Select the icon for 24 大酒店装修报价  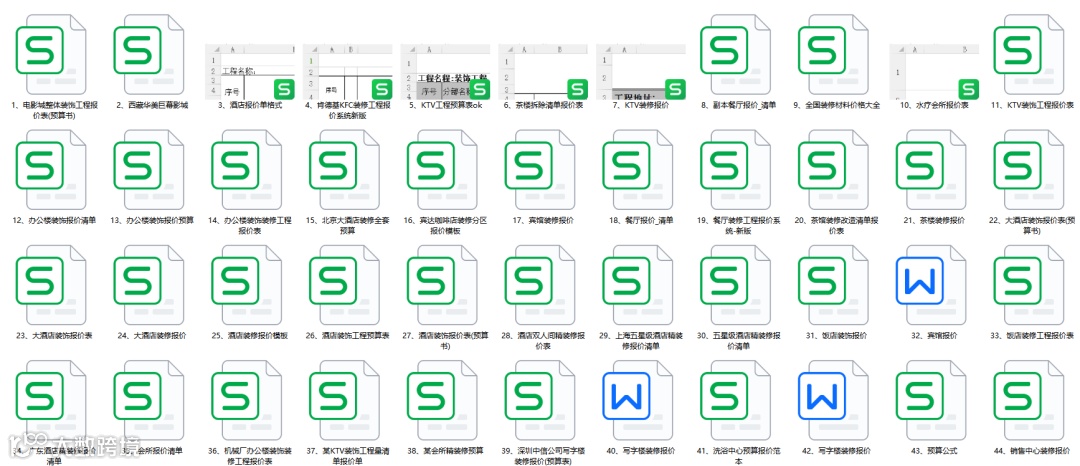click(149, 286)
